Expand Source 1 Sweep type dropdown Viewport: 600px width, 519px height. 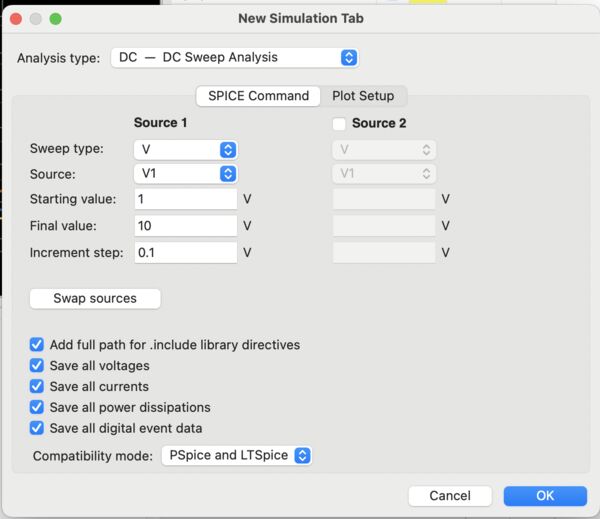(186, 149)
